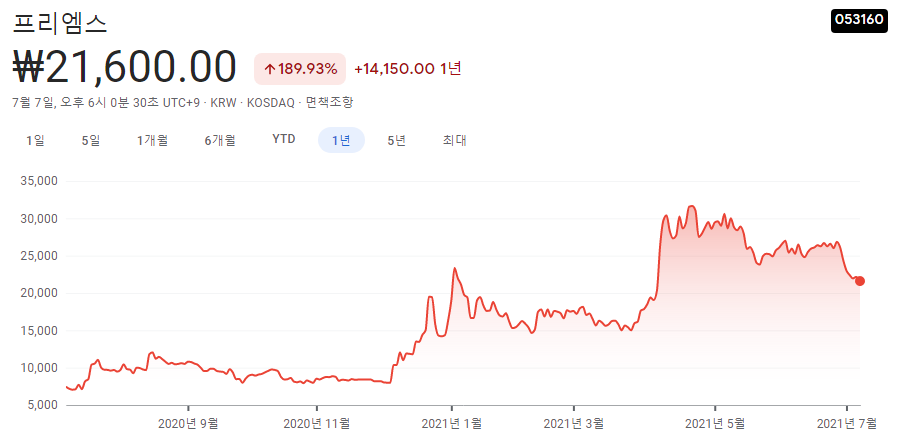Image resolution: width=897 pixels, height=444 pixels.
Task: Click the 프리엠스 stock title
Action: click(59, 23)
